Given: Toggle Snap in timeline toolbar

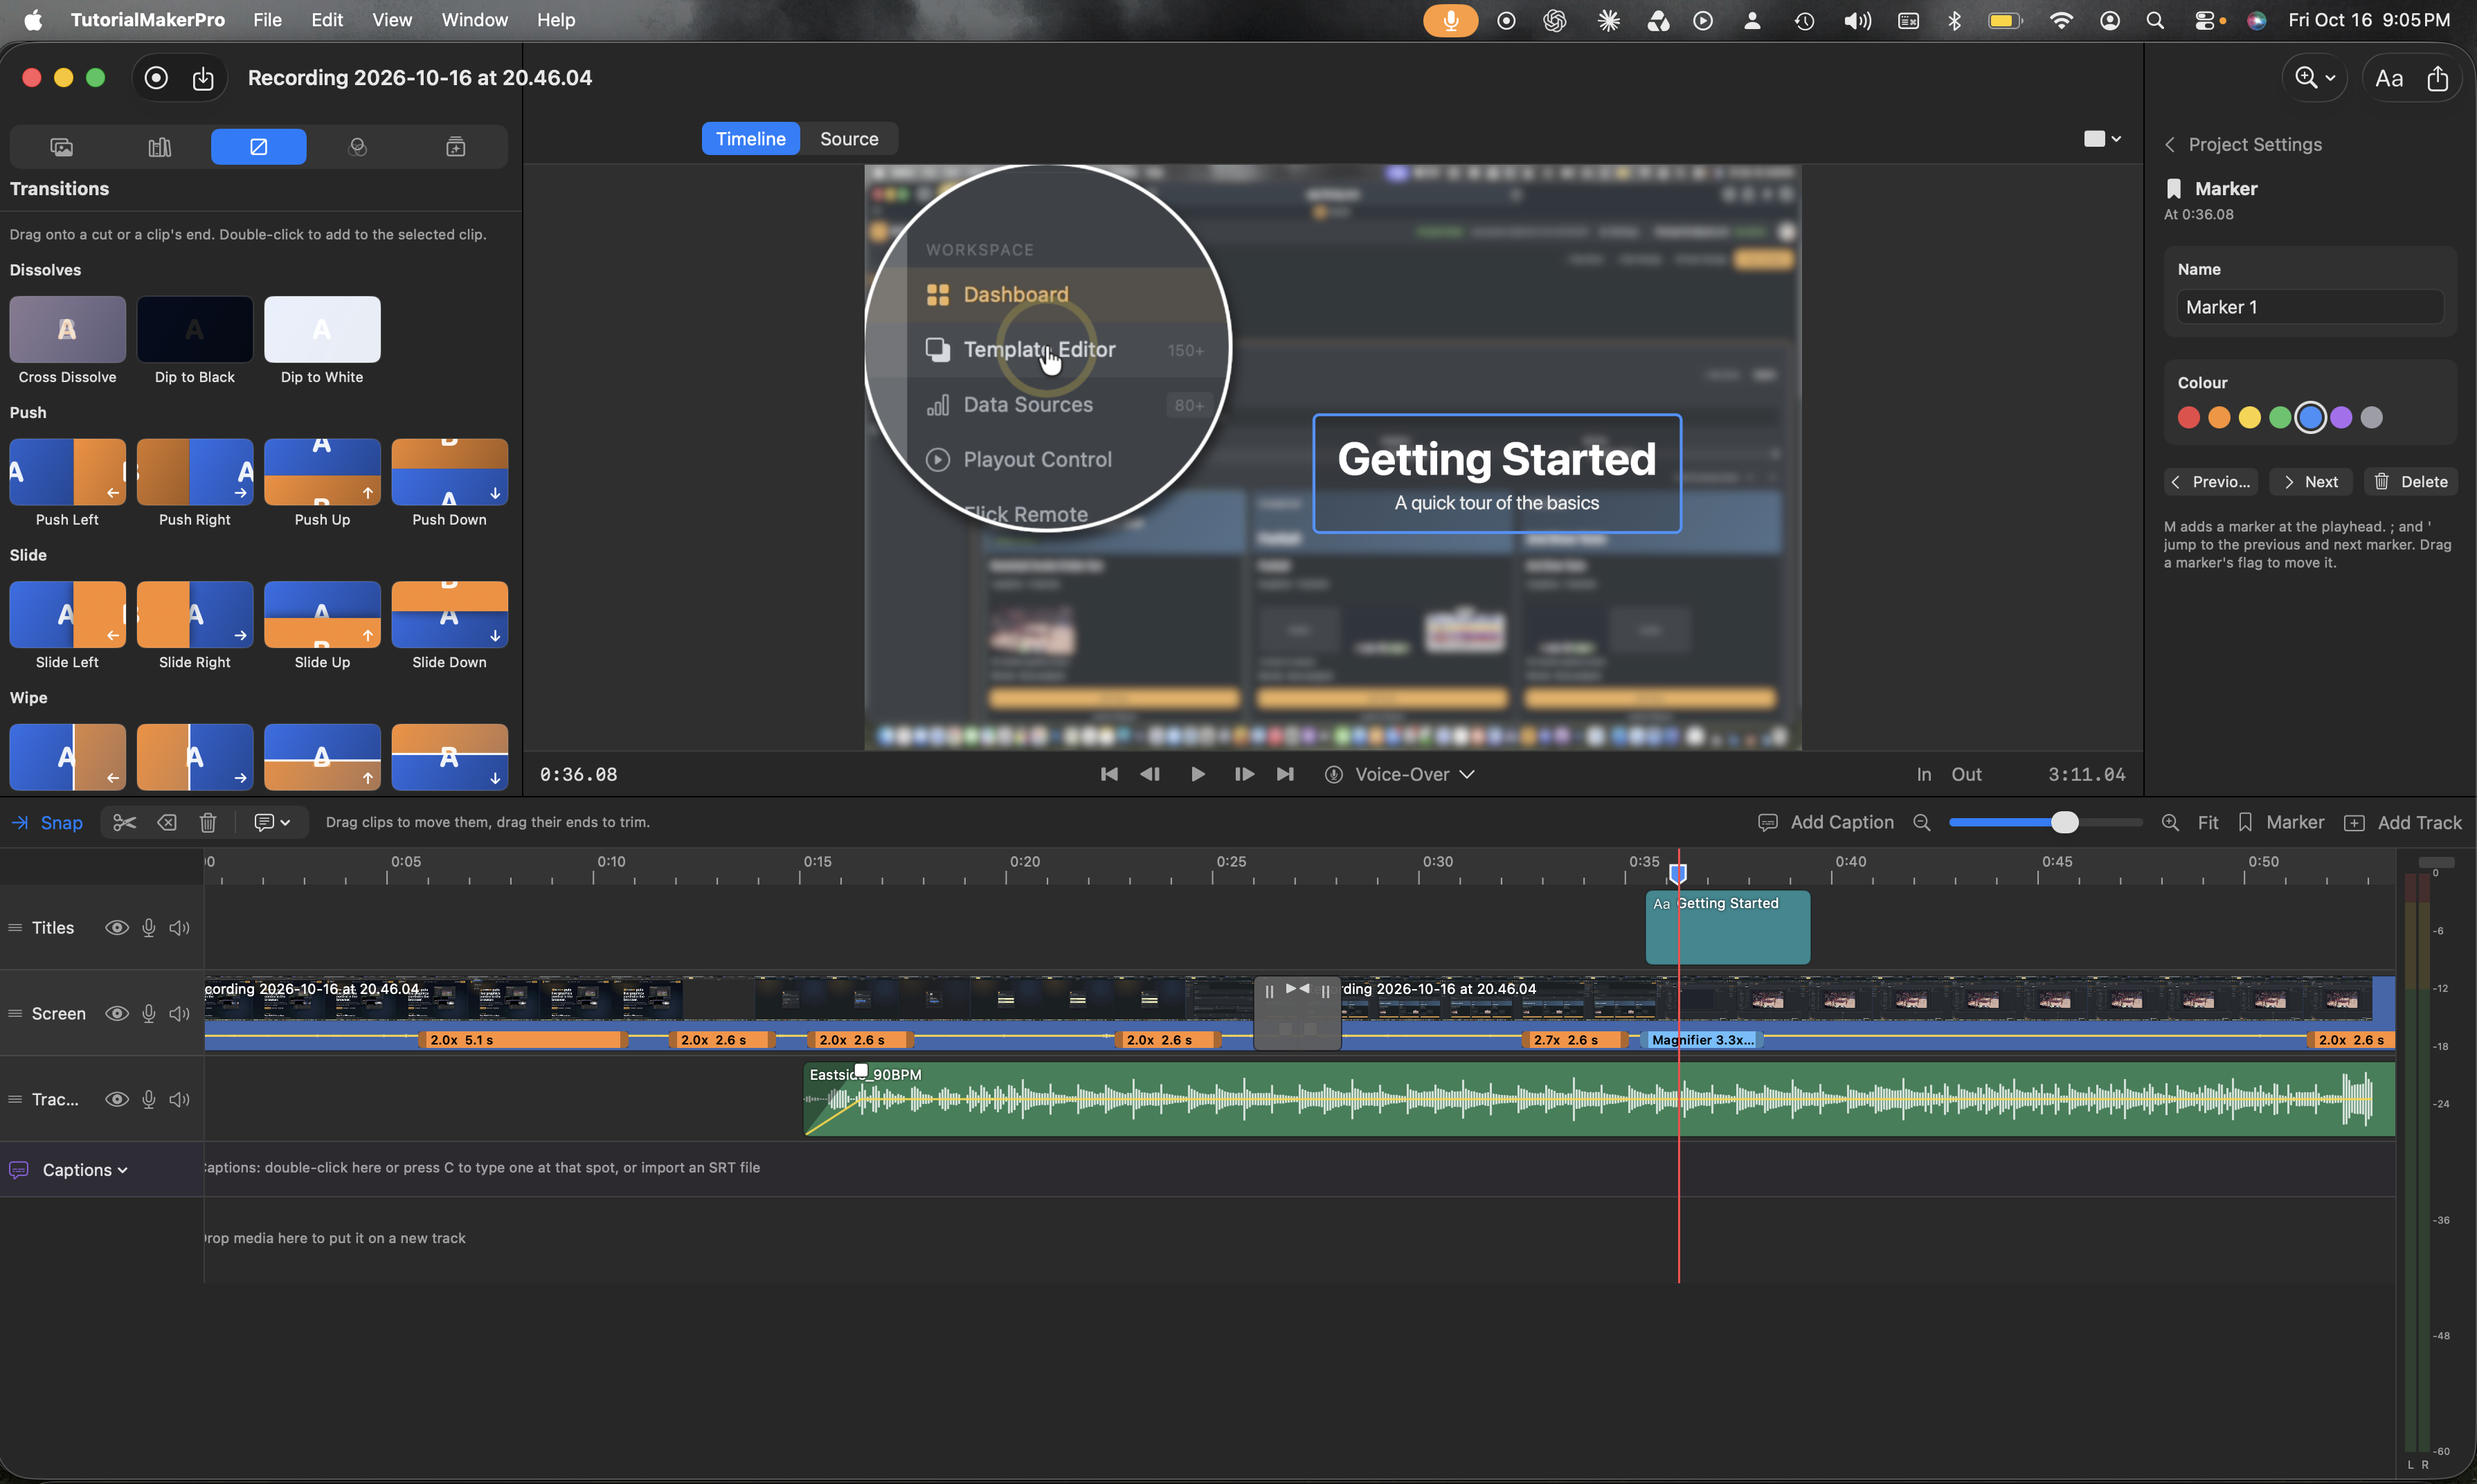Looking at the screenshot, I should click(47, 822).
